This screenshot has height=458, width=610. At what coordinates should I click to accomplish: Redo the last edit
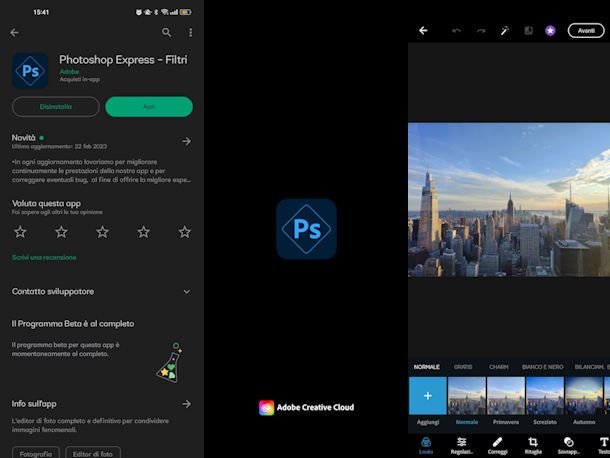(481, 30)
